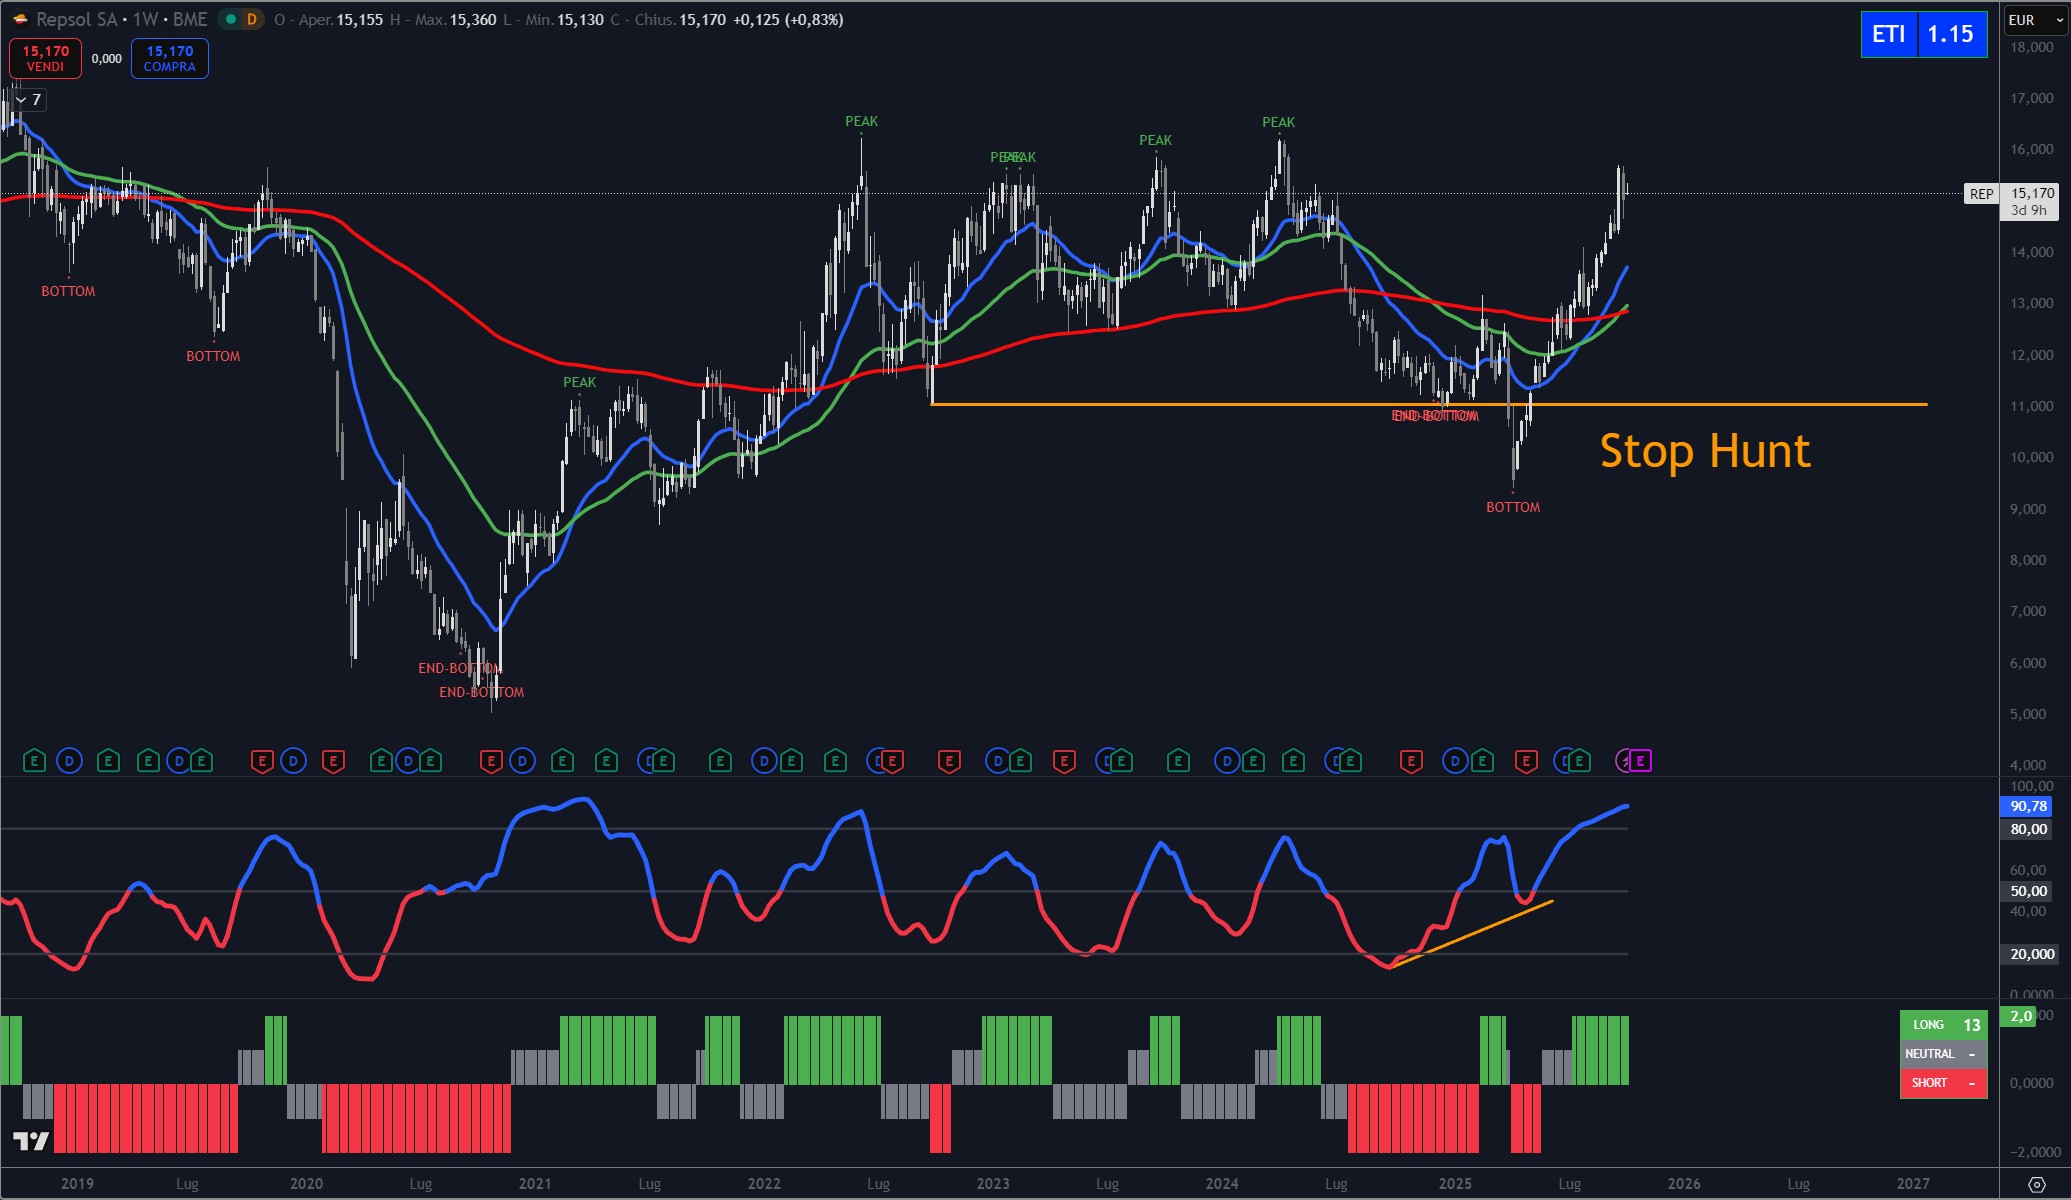Click the first blue dividend D marker
The image size is (2071, 1200).
click(69, 761)
